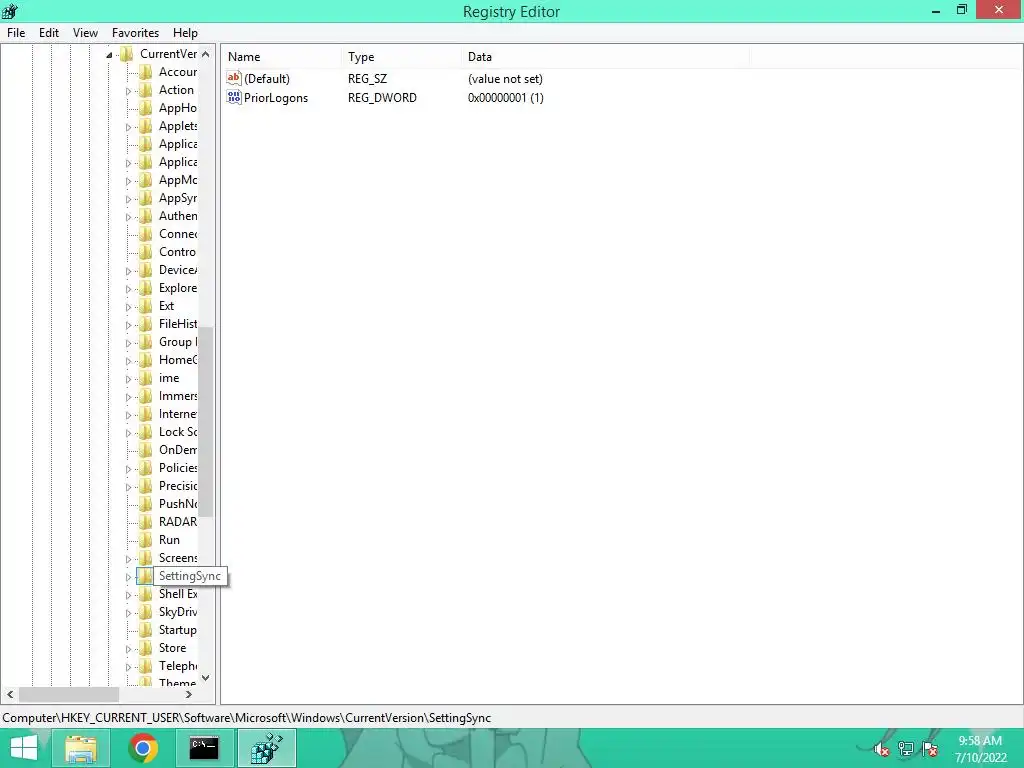Collapse the CurrentVer tree node
The image size is (1024, 768).
[x=109, y=55]
